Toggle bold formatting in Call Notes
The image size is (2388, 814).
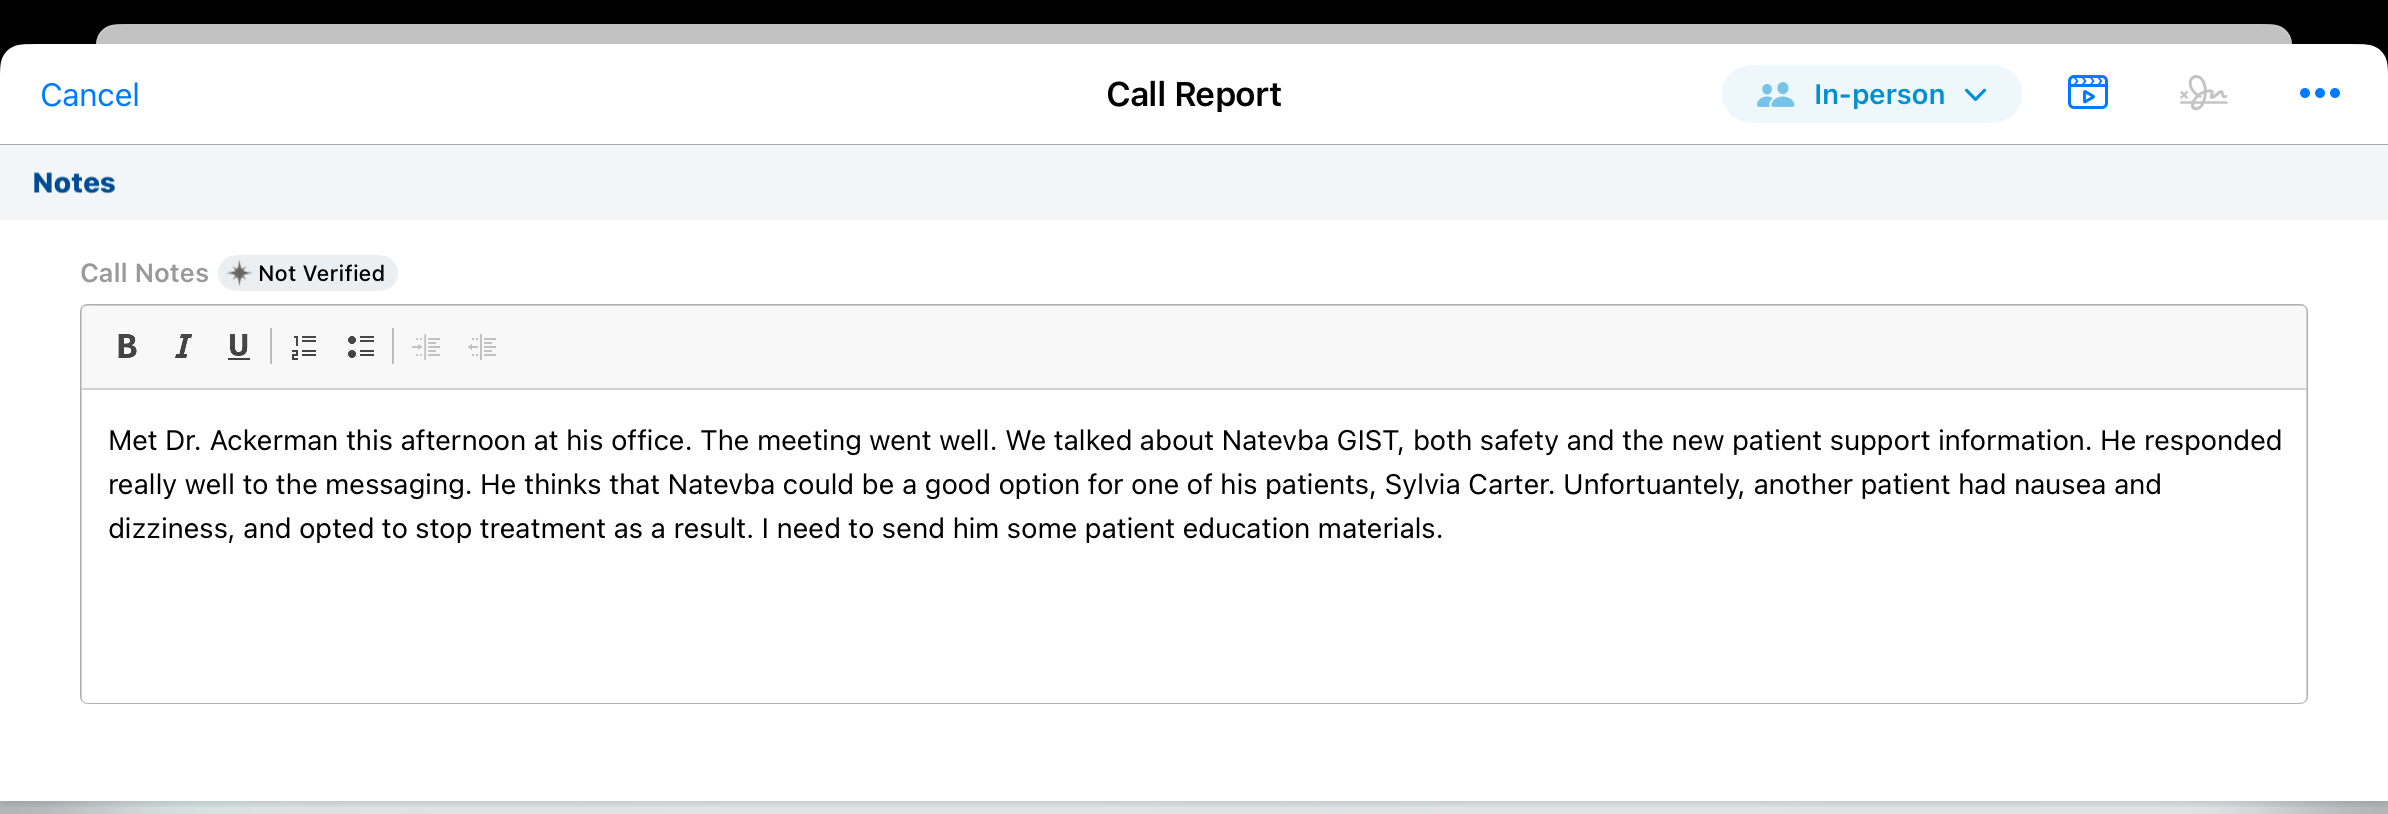[x=127, y=347]
